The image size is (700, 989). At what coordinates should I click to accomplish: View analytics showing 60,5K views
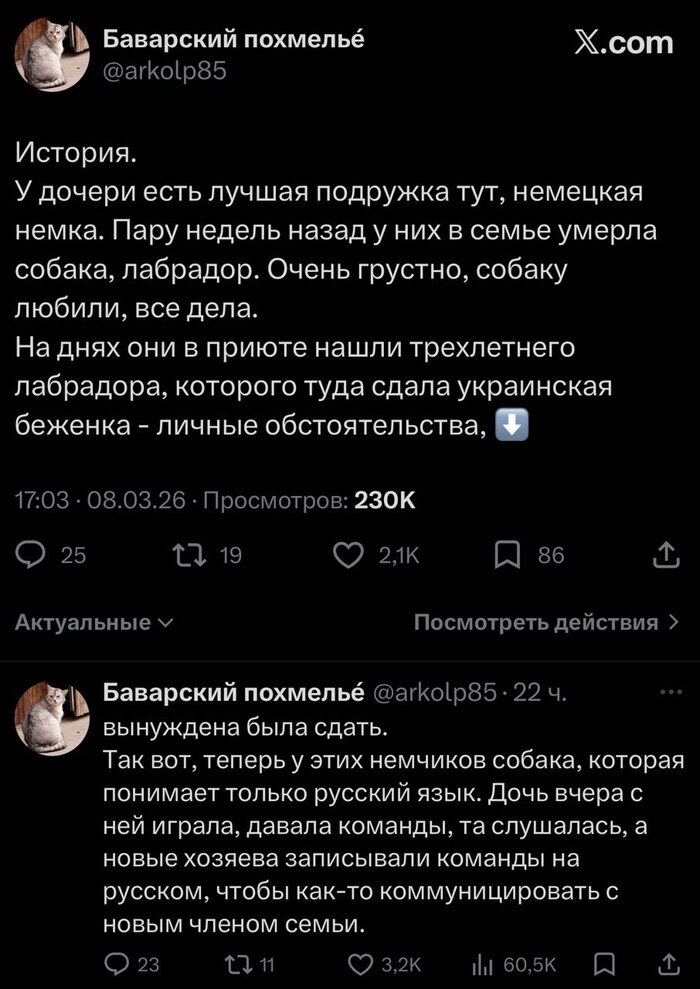point(482,963)
